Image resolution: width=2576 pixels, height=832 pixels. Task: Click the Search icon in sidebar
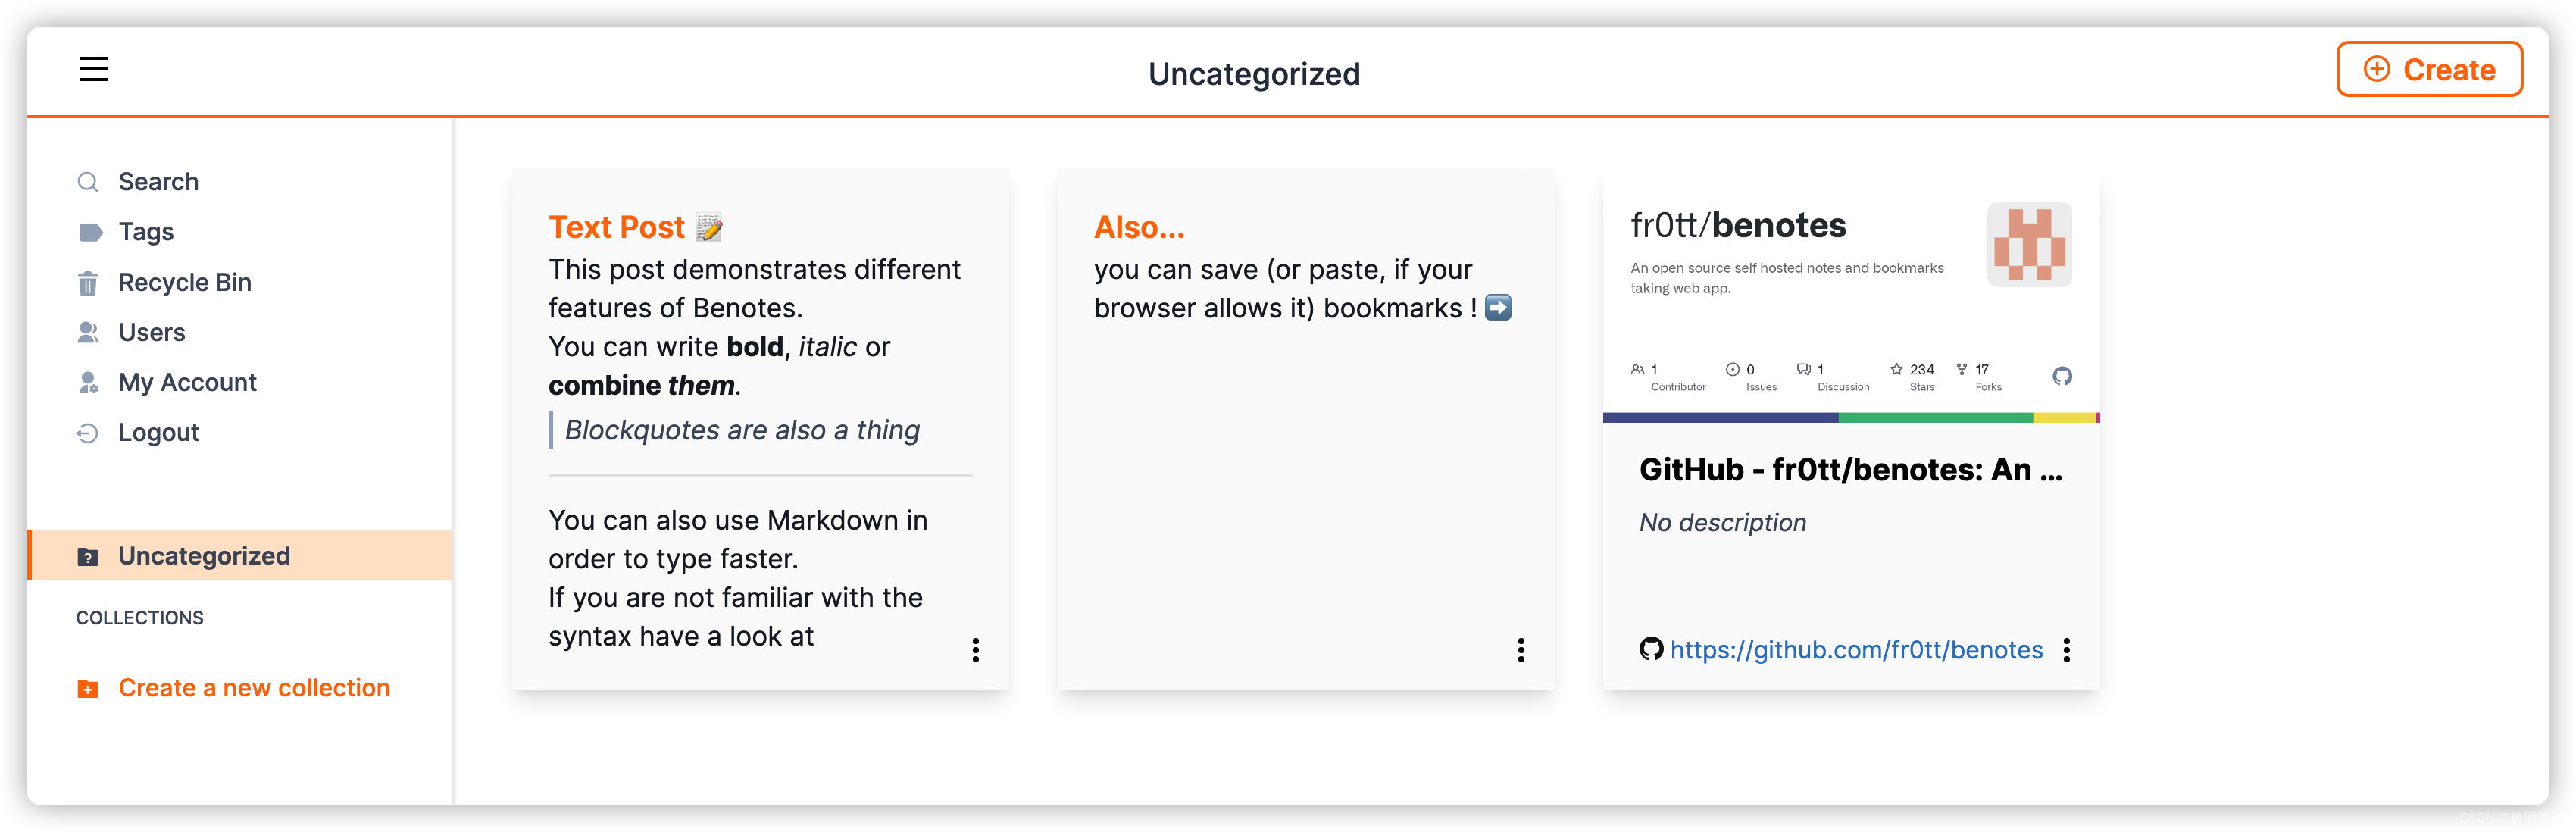[x=89, y=183]
